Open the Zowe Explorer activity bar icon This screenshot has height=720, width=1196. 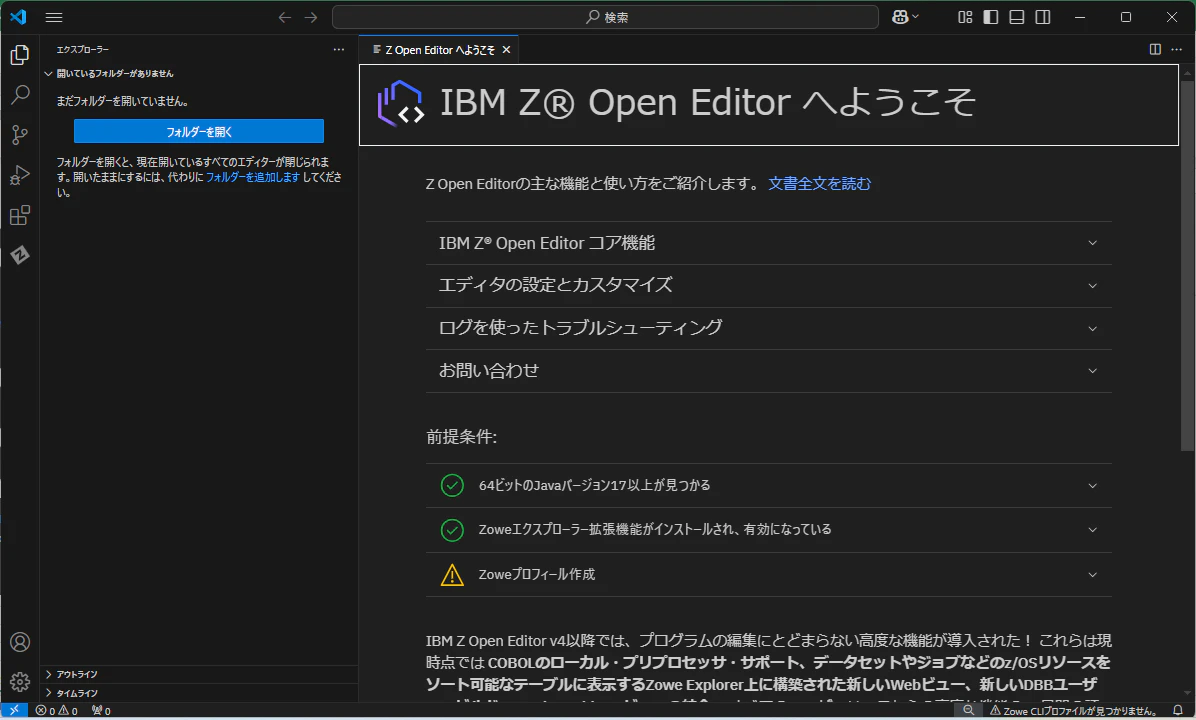(20, 255)
